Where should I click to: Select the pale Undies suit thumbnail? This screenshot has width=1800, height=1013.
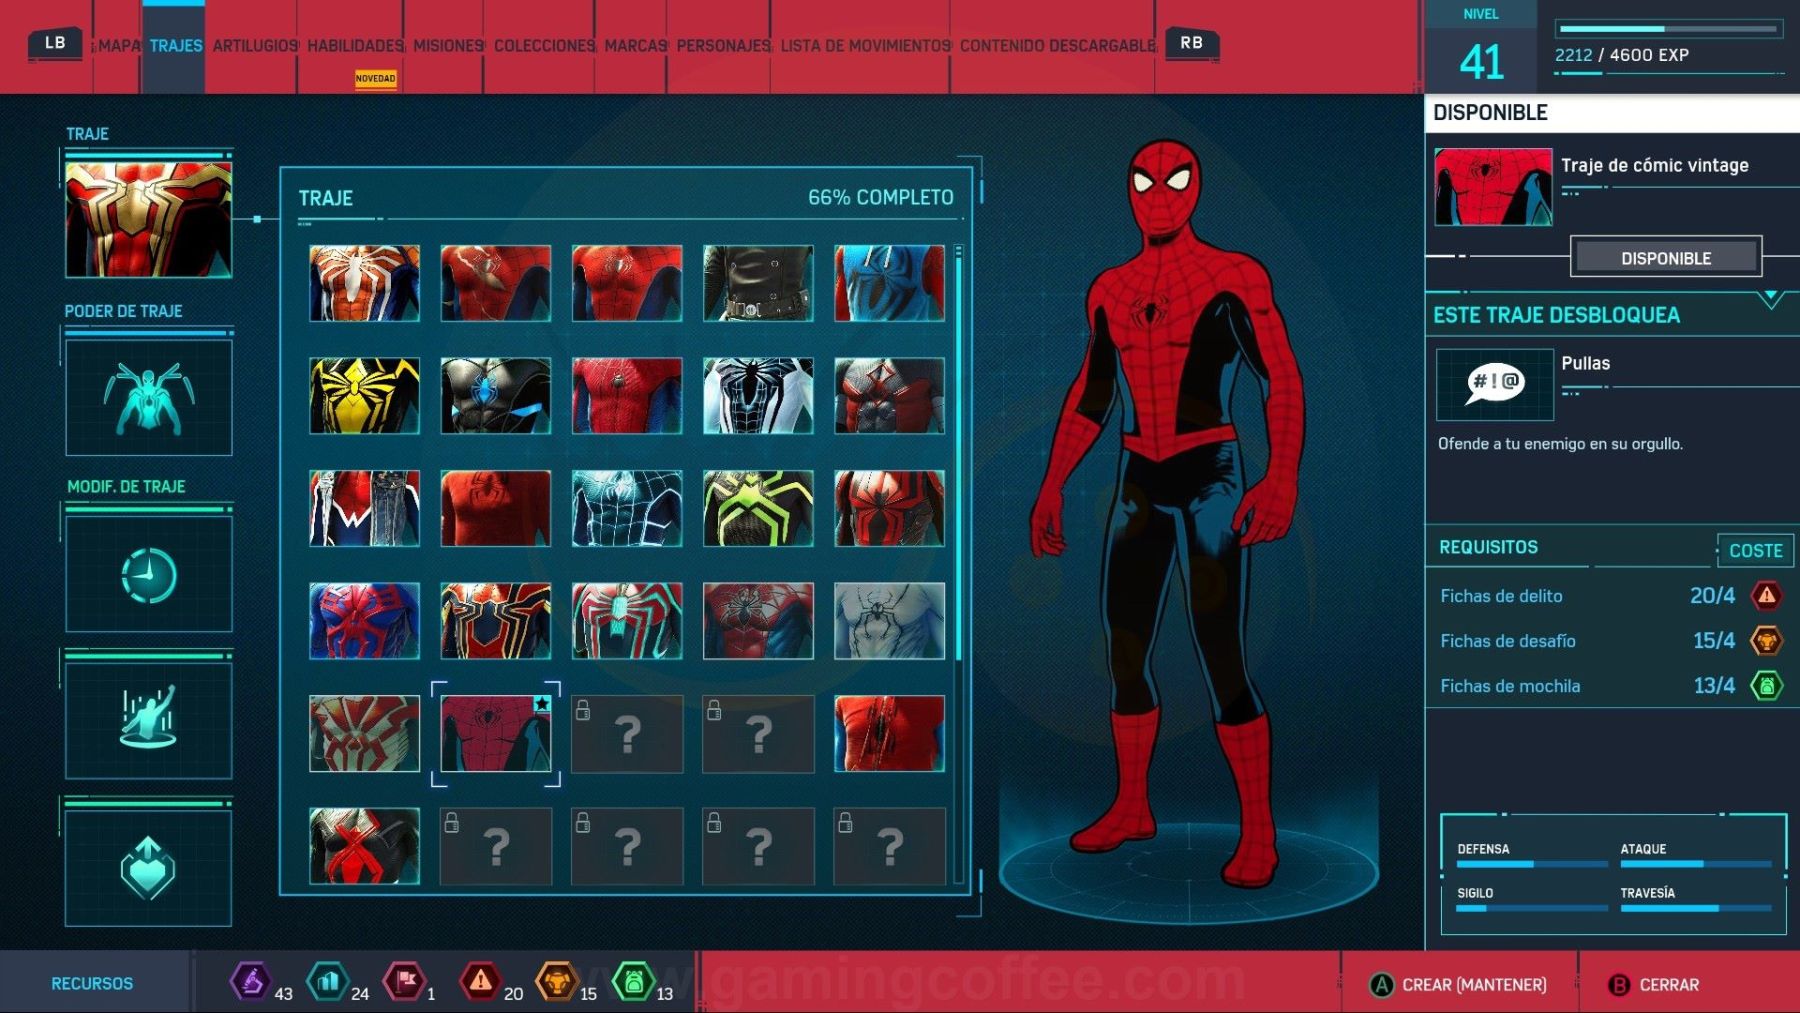(889, 621)
